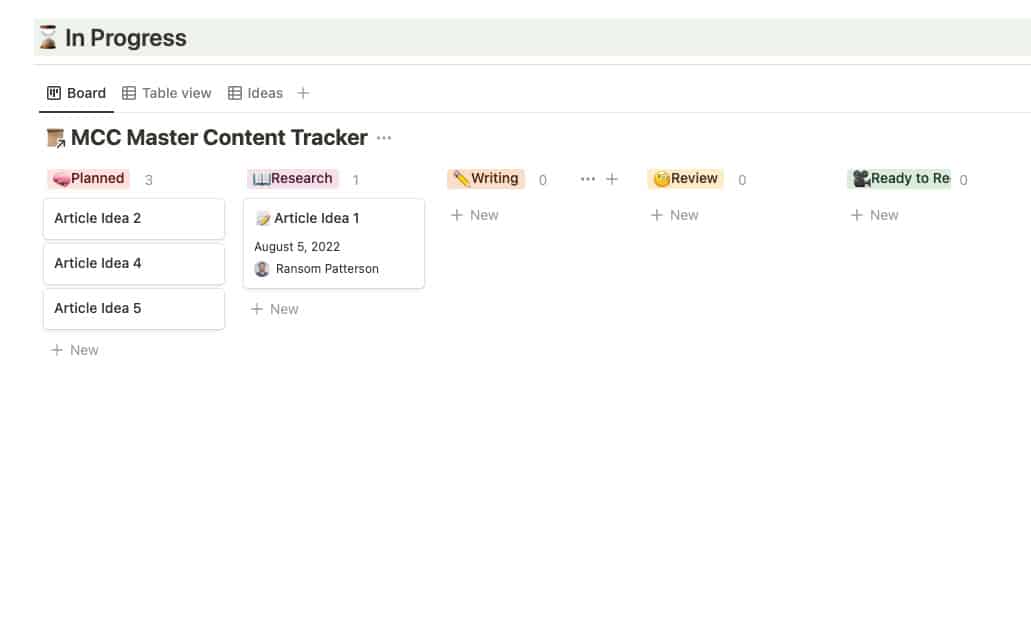Viewport: 1031px width, 641px height.
Task: Click the table grid icon beside Table view
Action: point(129,92)
